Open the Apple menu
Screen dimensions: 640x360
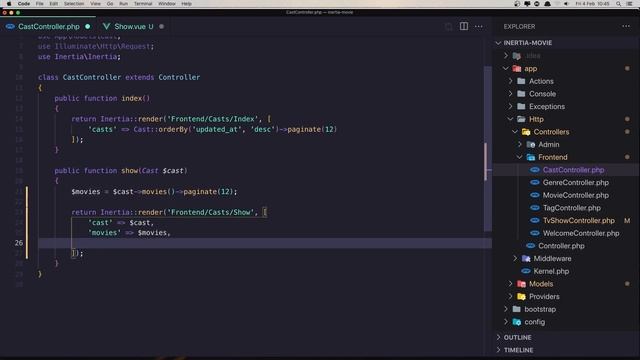(x=9, y=4)
